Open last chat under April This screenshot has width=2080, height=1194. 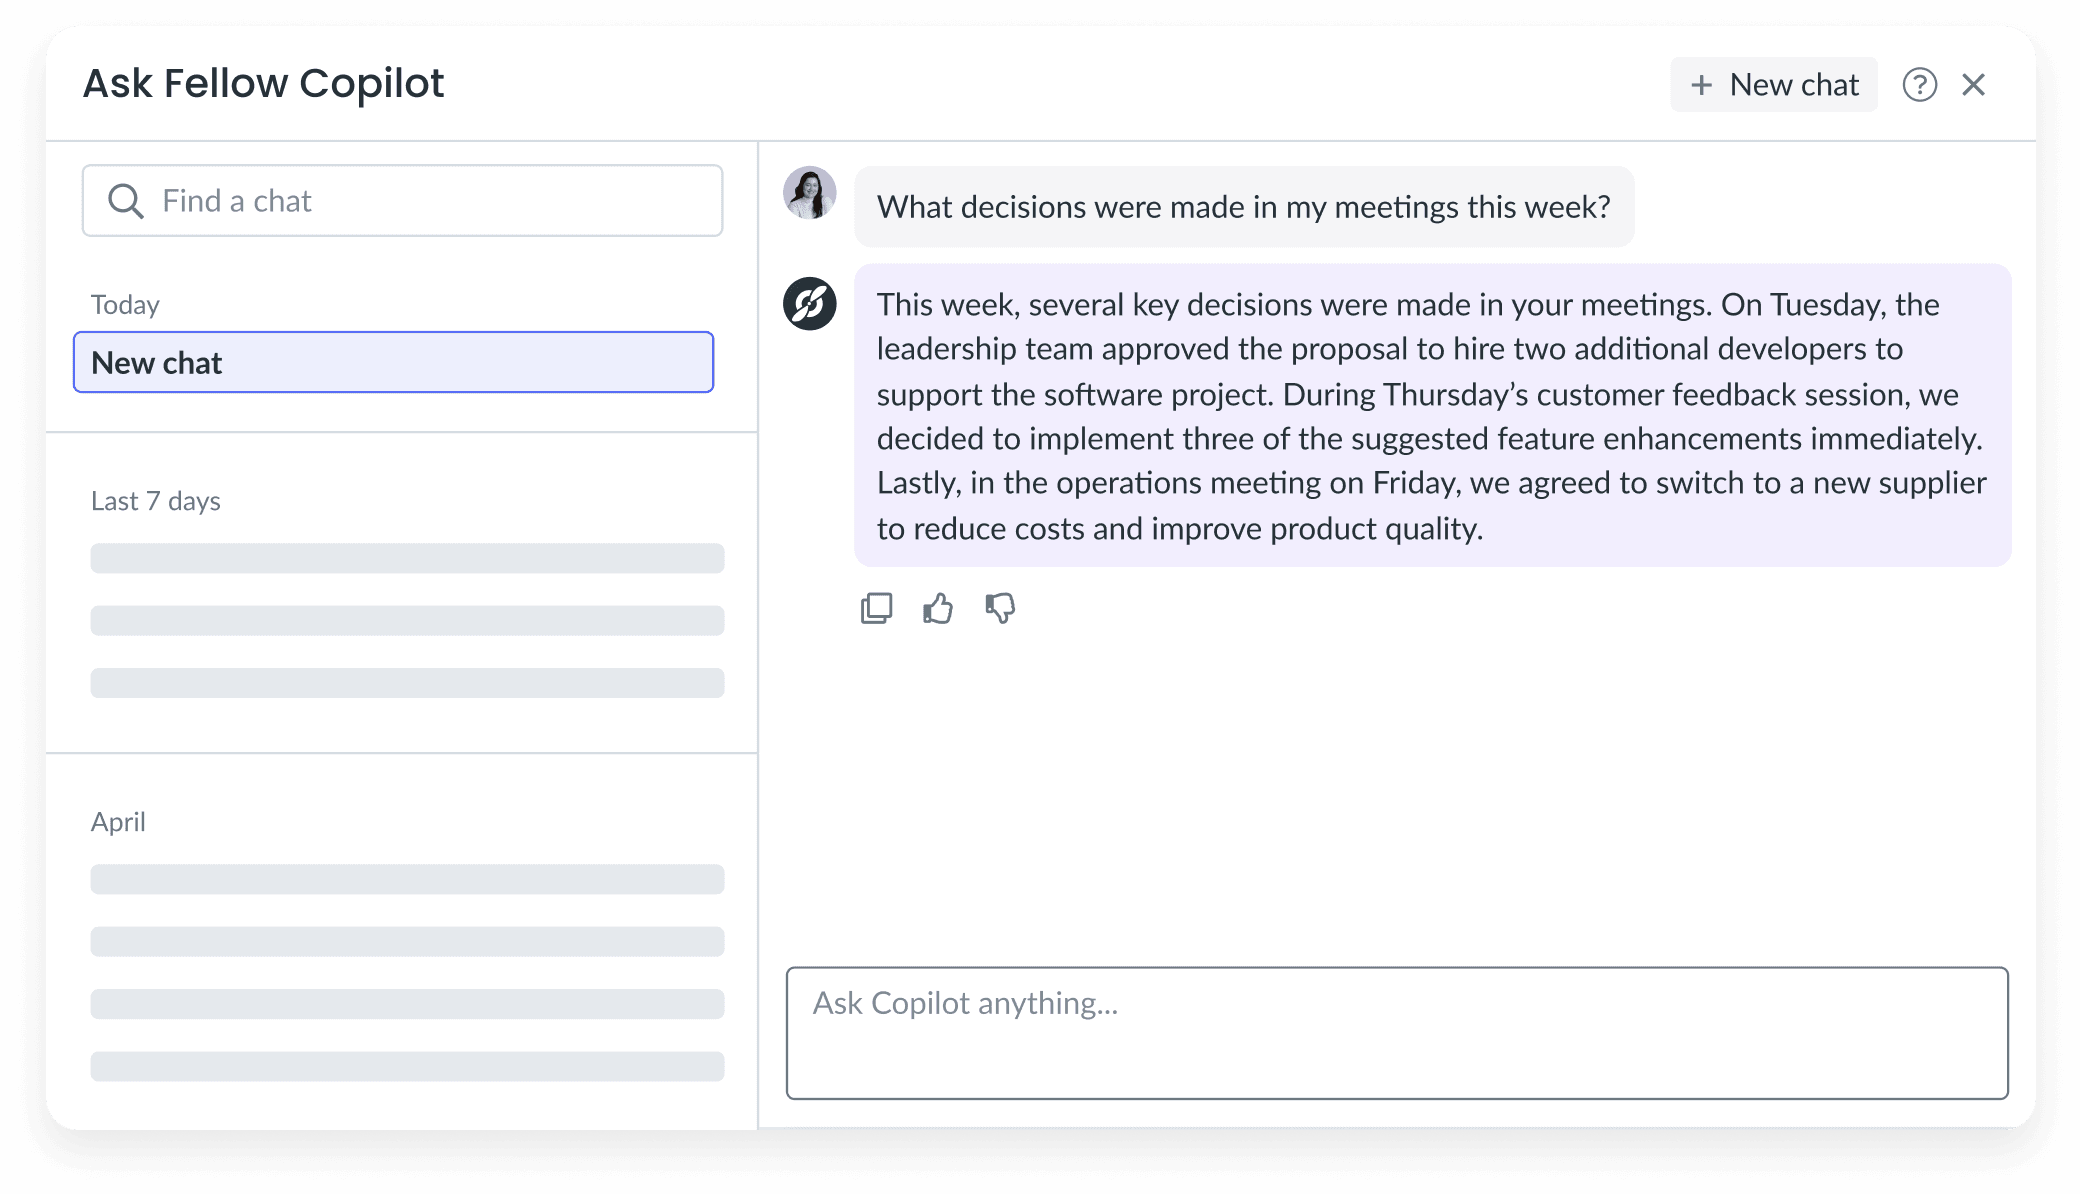407,1066
